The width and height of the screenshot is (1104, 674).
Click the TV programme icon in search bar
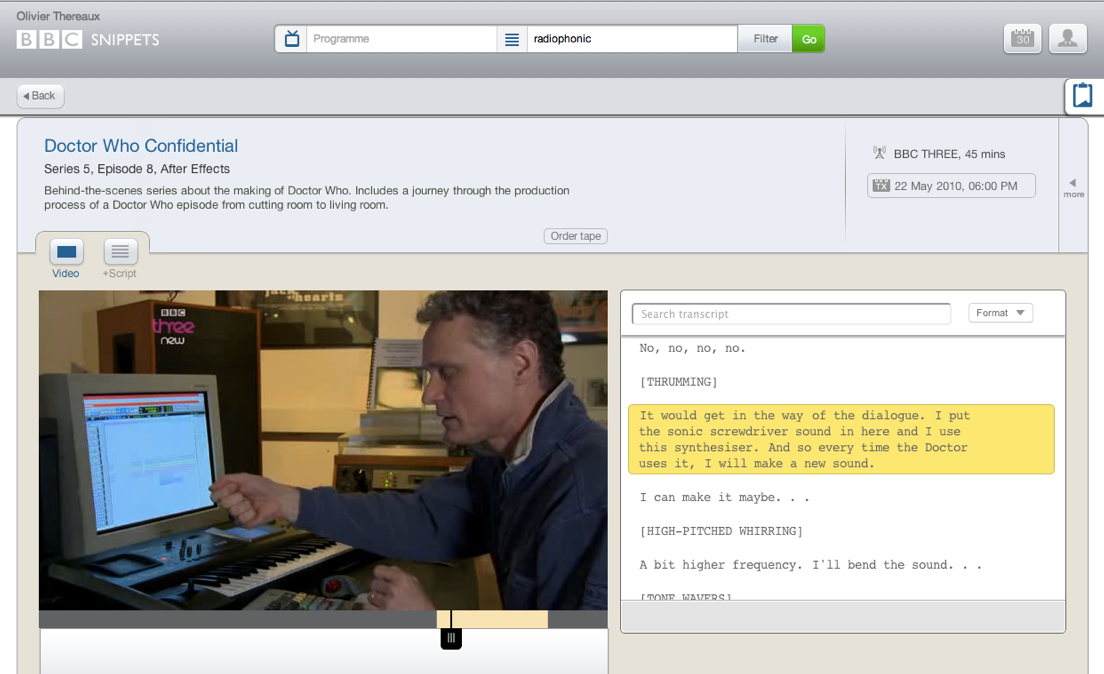coord(291,39)
